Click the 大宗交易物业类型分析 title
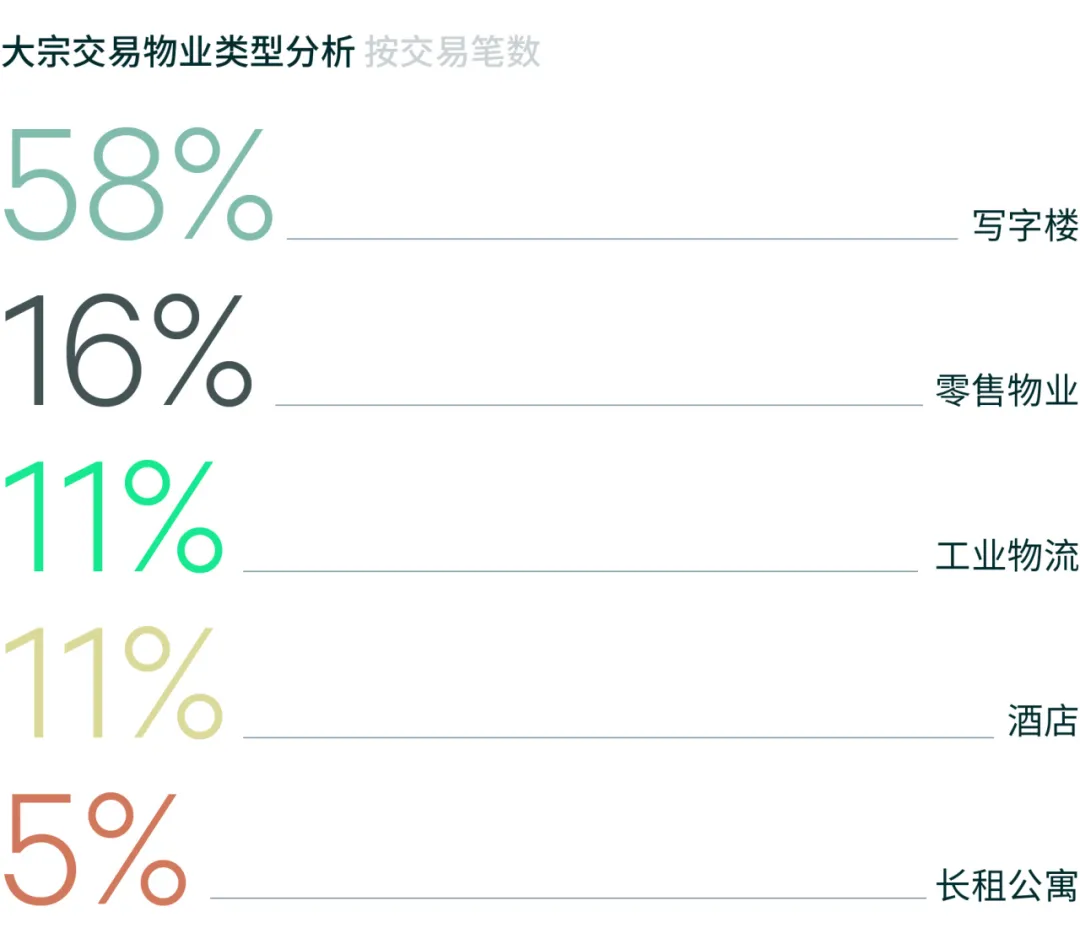Screen dimensions: 1080x927 click(178, 52)
